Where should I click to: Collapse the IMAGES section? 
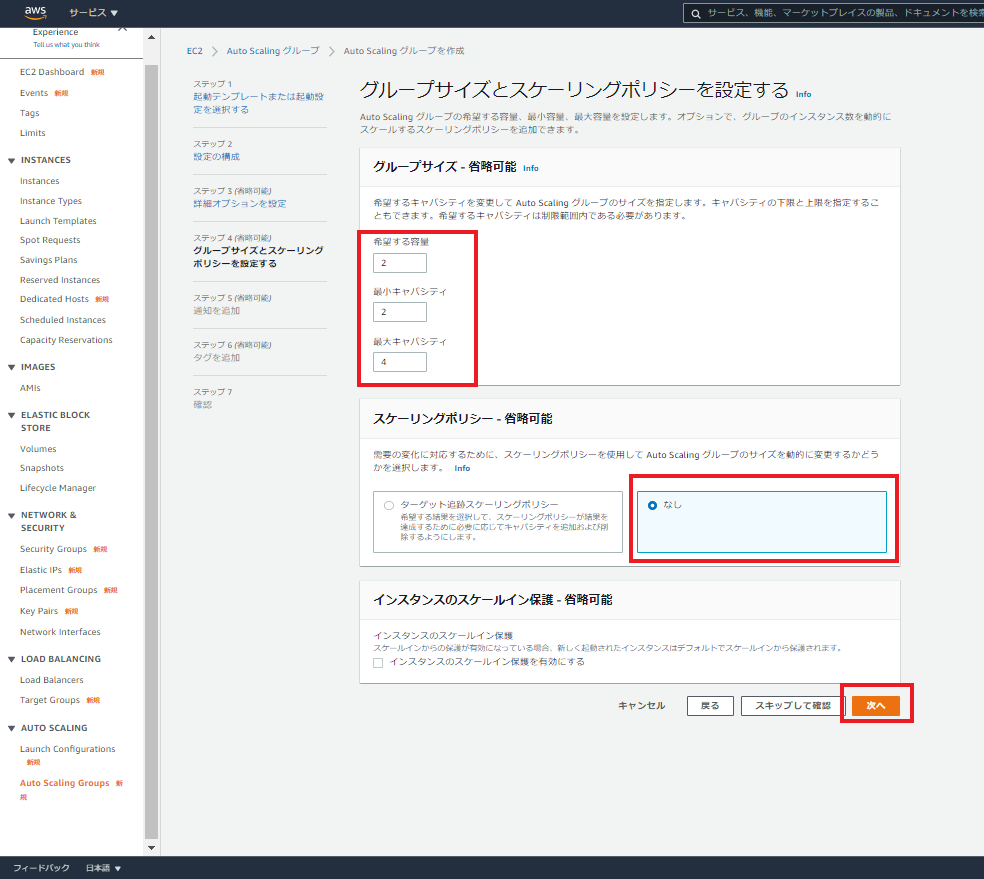pyautogui.click(x=11, y=368)
